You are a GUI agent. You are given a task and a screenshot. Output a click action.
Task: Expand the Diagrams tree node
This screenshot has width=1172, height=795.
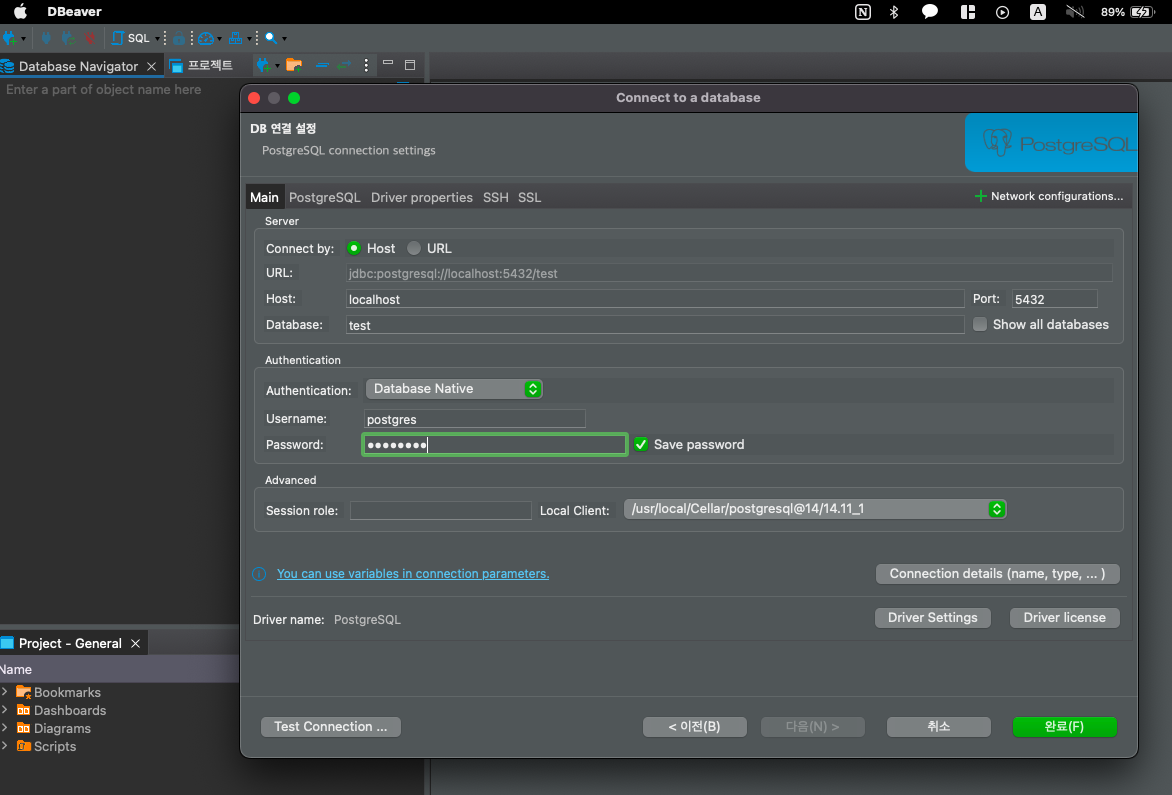coord(5,728)
